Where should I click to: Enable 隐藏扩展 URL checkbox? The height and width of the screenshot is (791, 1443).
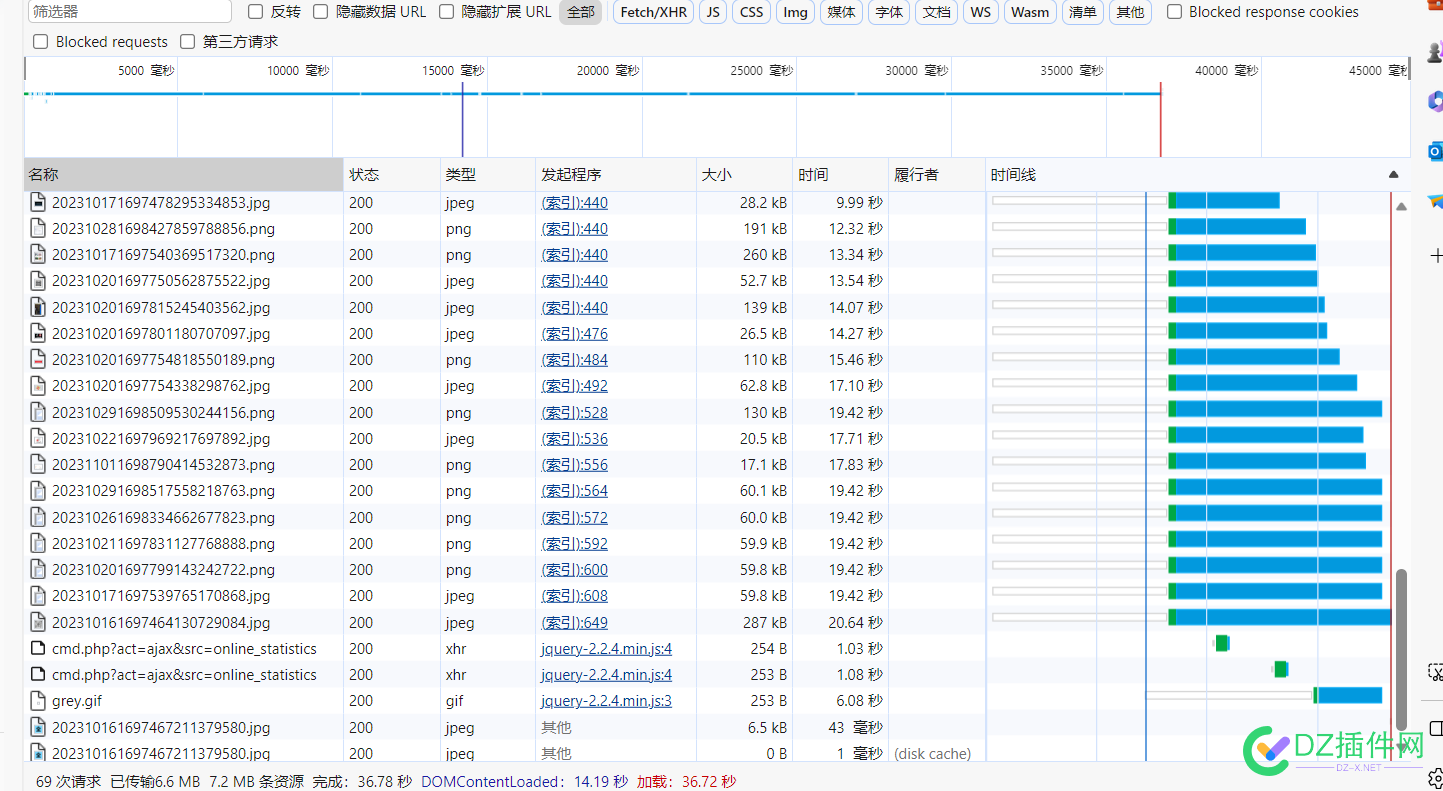tap(446, 12)
